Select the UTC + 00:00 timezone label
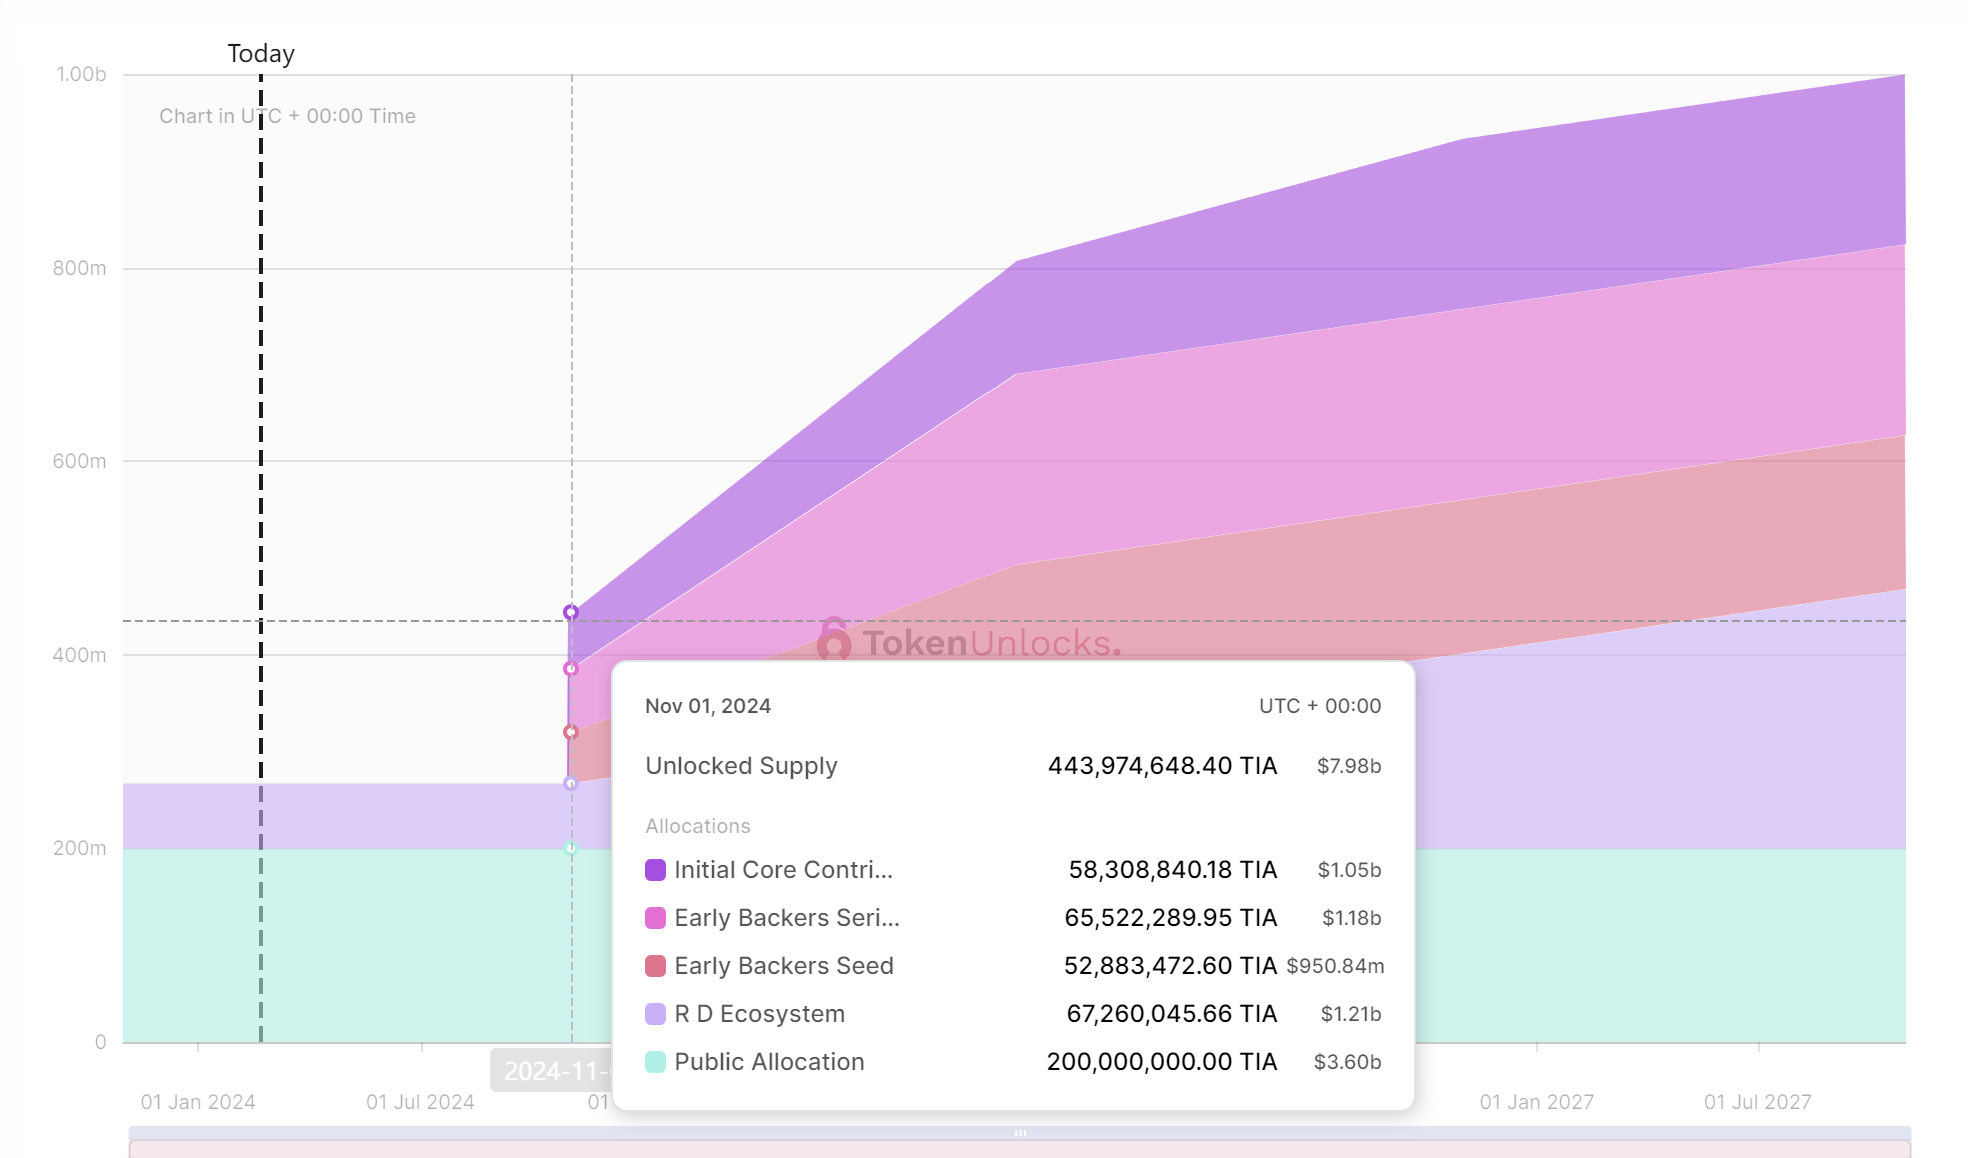Screen dimensions: 1970x1158 click(x=1319, y=705)
